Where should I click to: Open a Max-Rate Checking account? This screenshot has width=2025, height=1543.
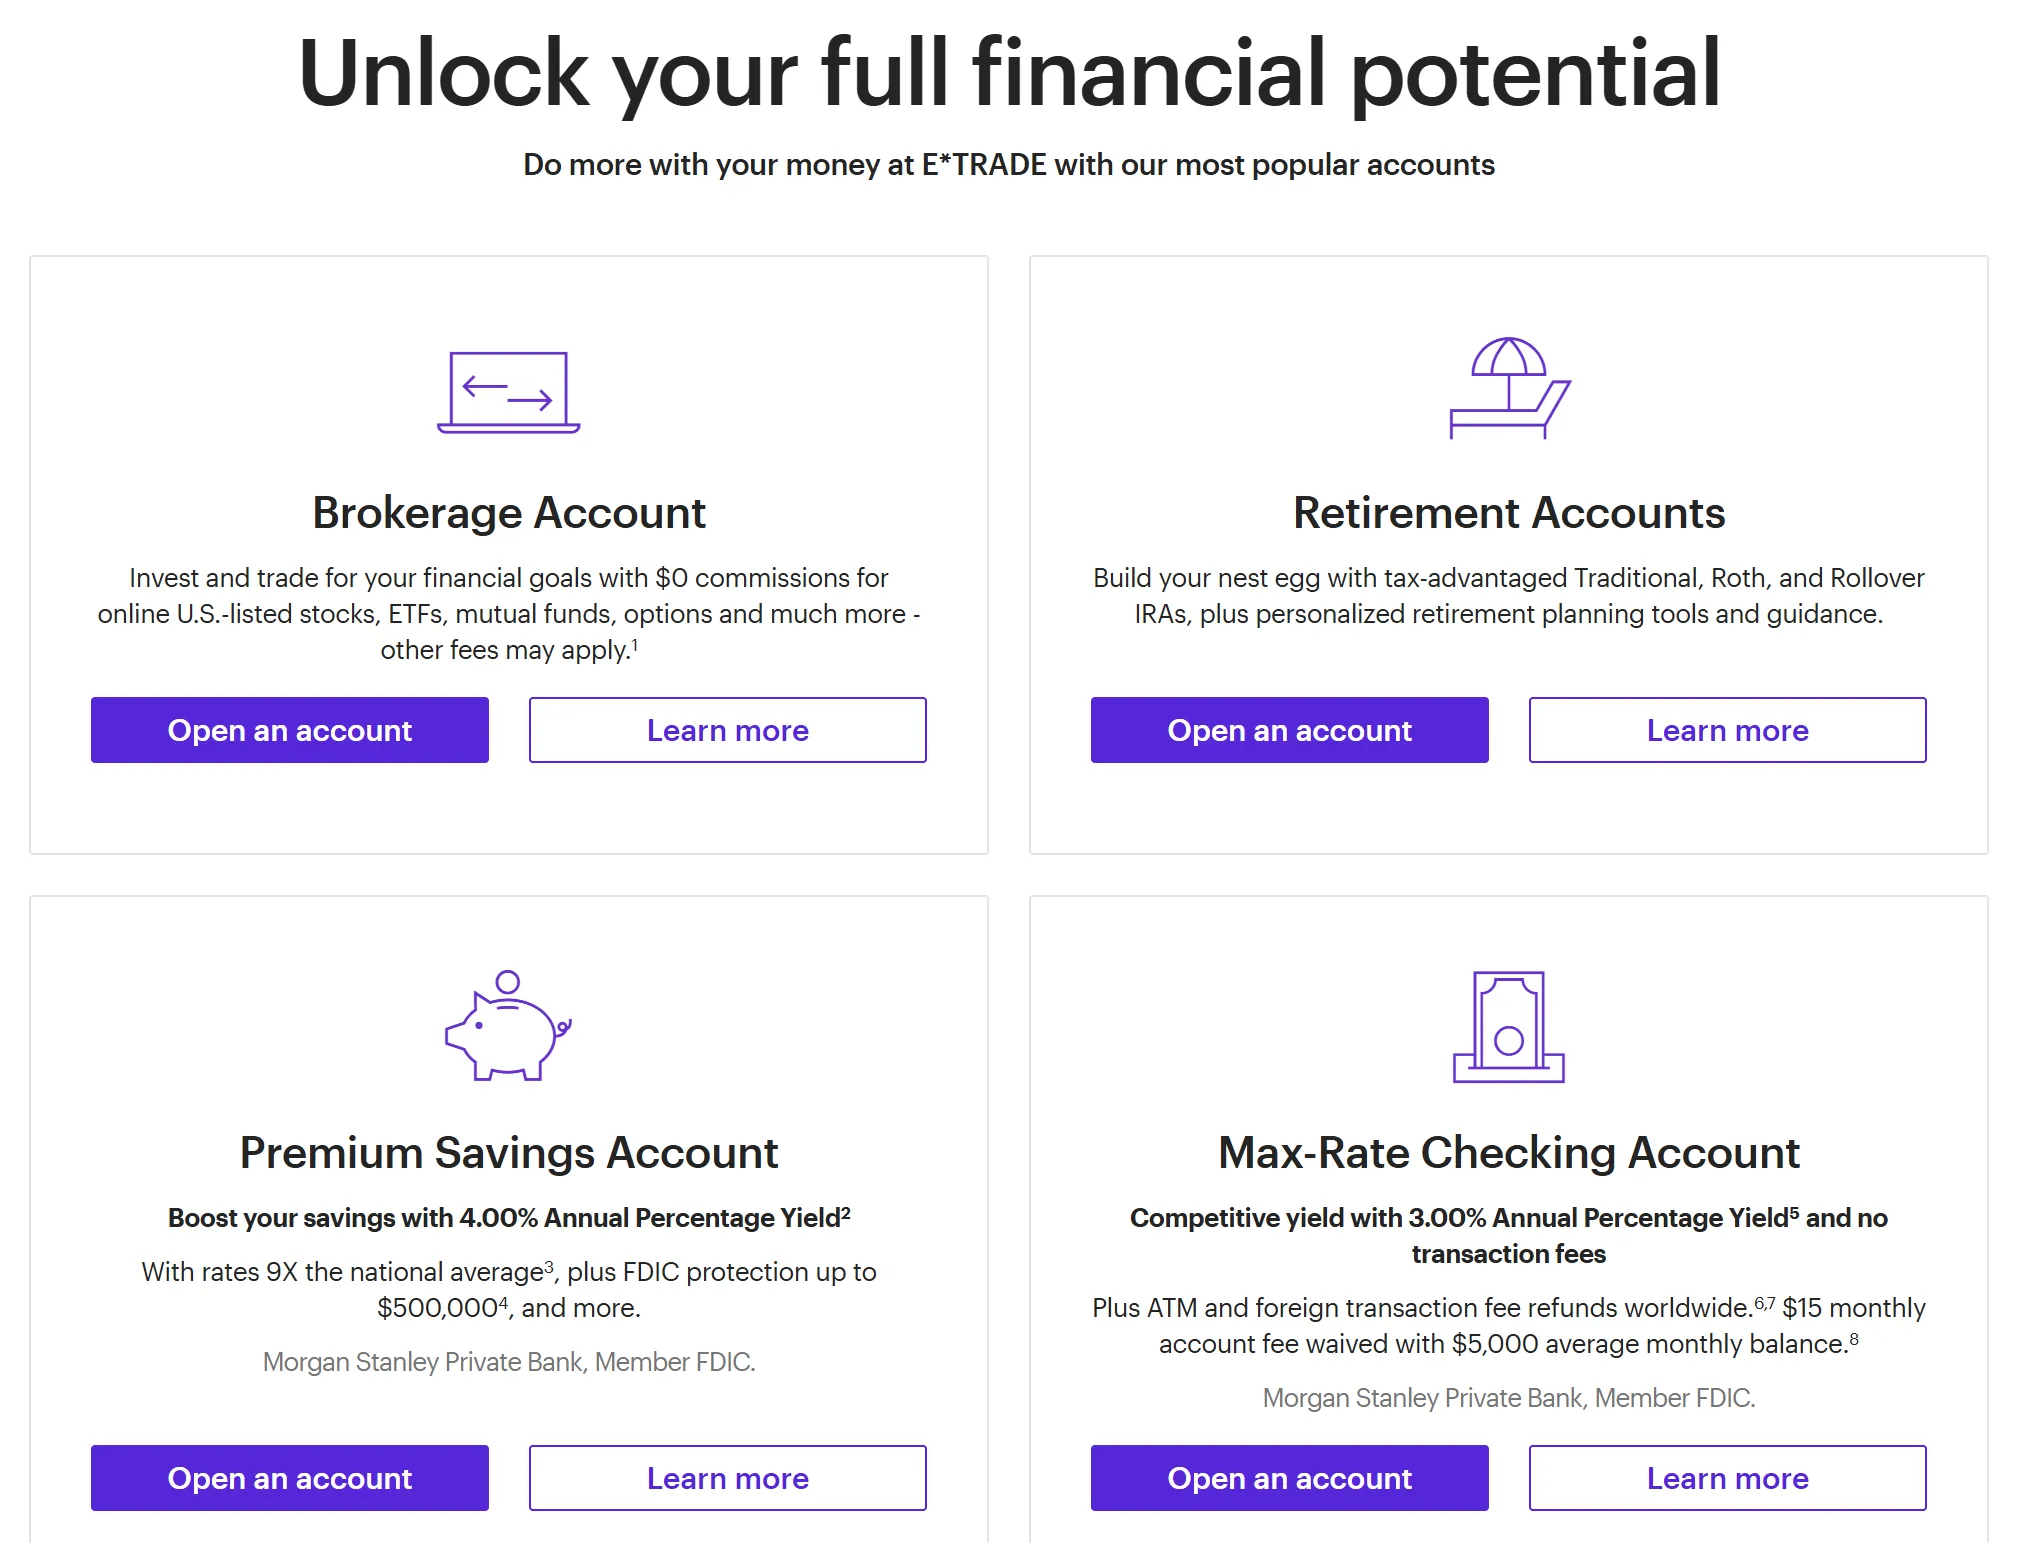click(1290, 1478)
